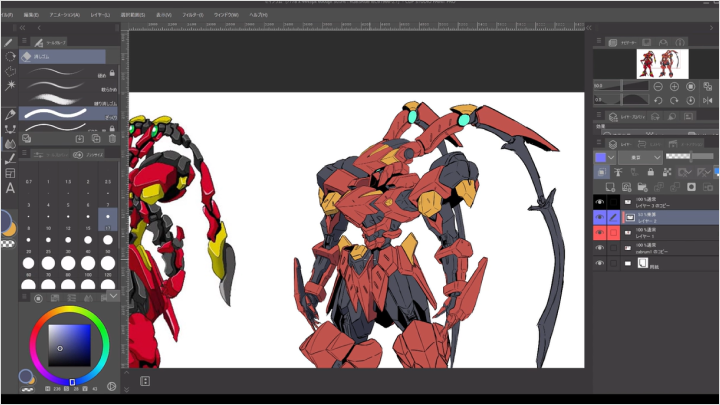Switch to Tool Property tab
Image resolution: width=720 pixels, height=405 pixels.
pos(51,155)
